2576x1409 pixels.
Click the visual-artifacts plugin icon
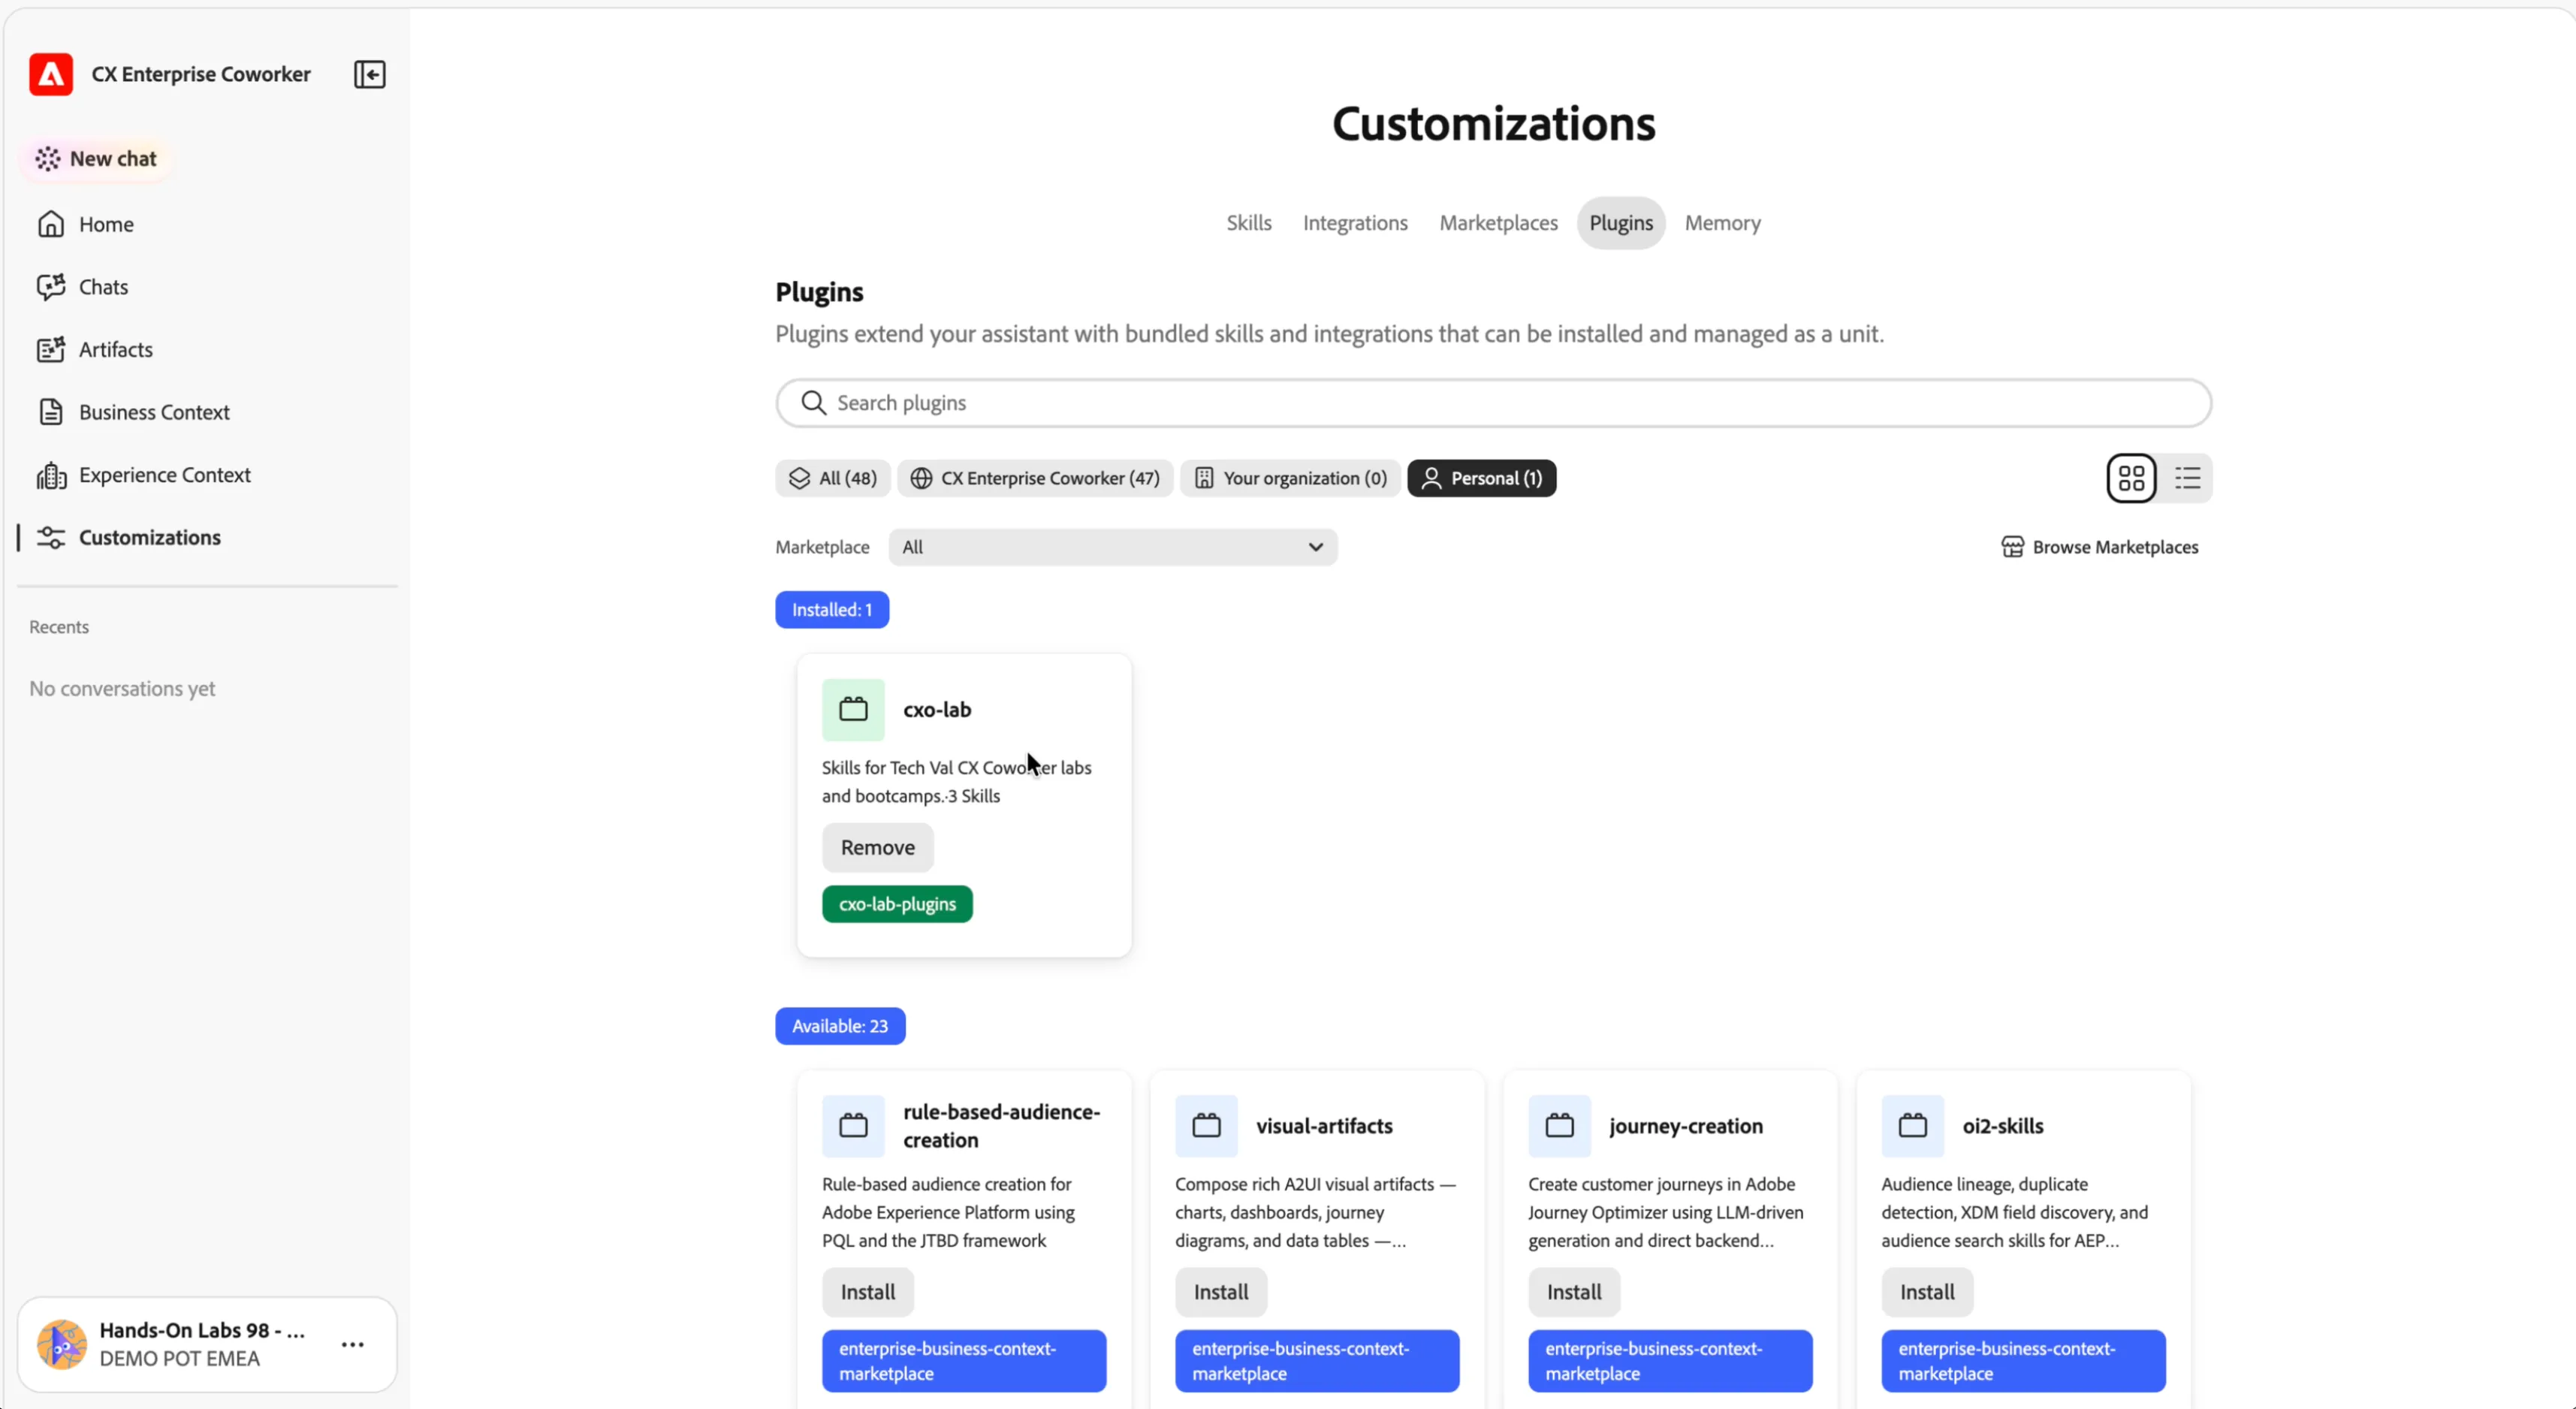(x=1206, y=1126)
